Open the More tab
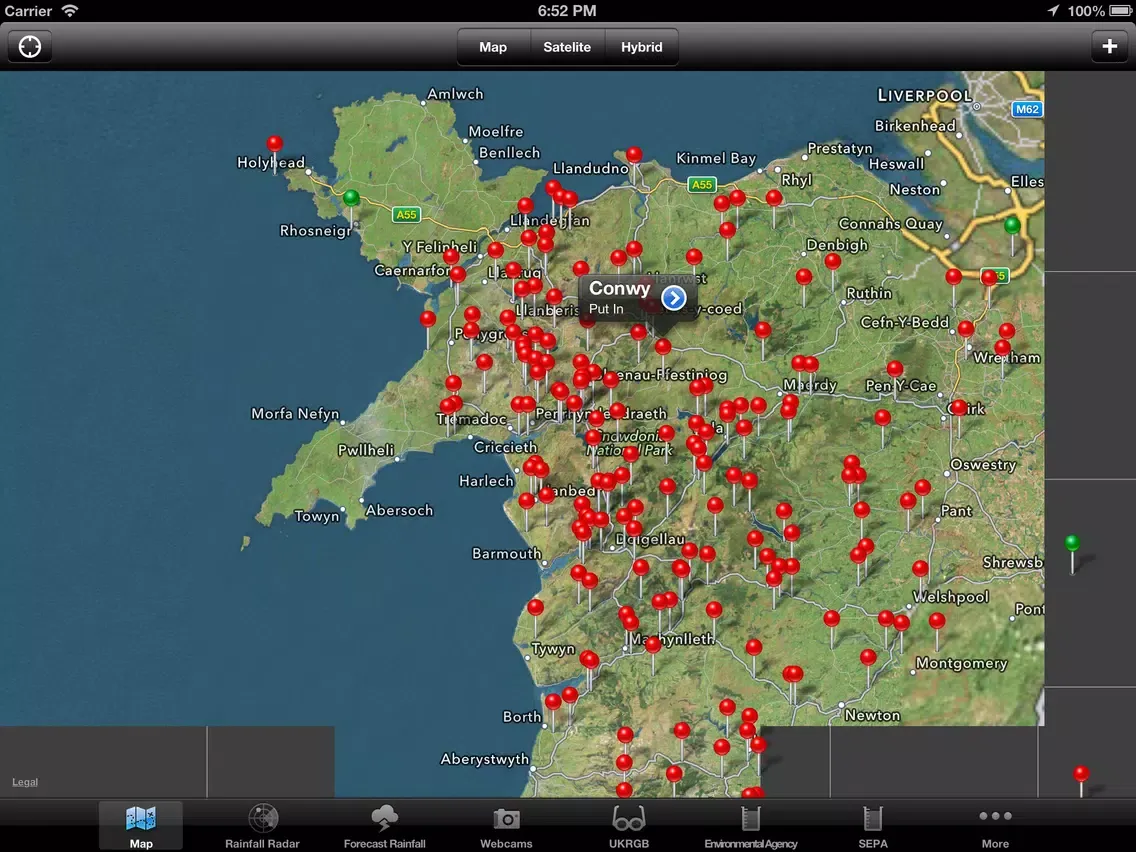The image size is (1136, 852). pyautogui.click(x=995, y=827)
